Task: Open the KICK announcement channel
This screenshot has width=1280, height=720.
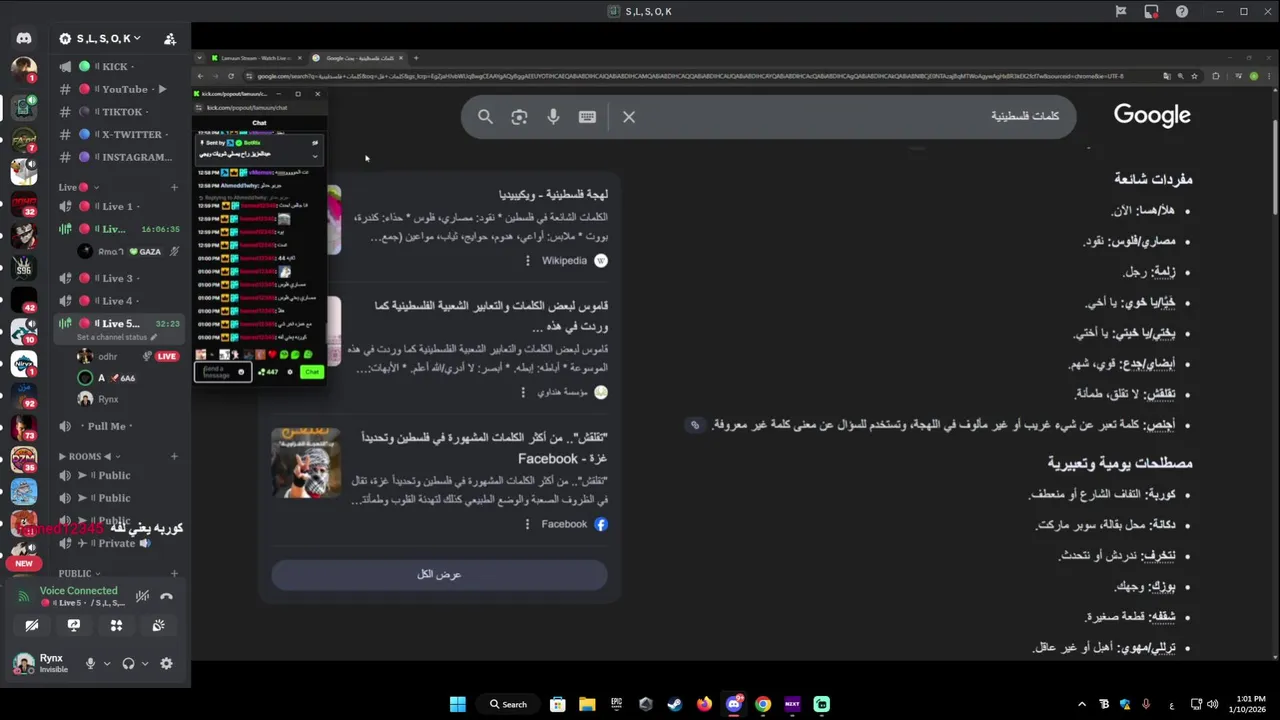Action: [x=115, y=67]
